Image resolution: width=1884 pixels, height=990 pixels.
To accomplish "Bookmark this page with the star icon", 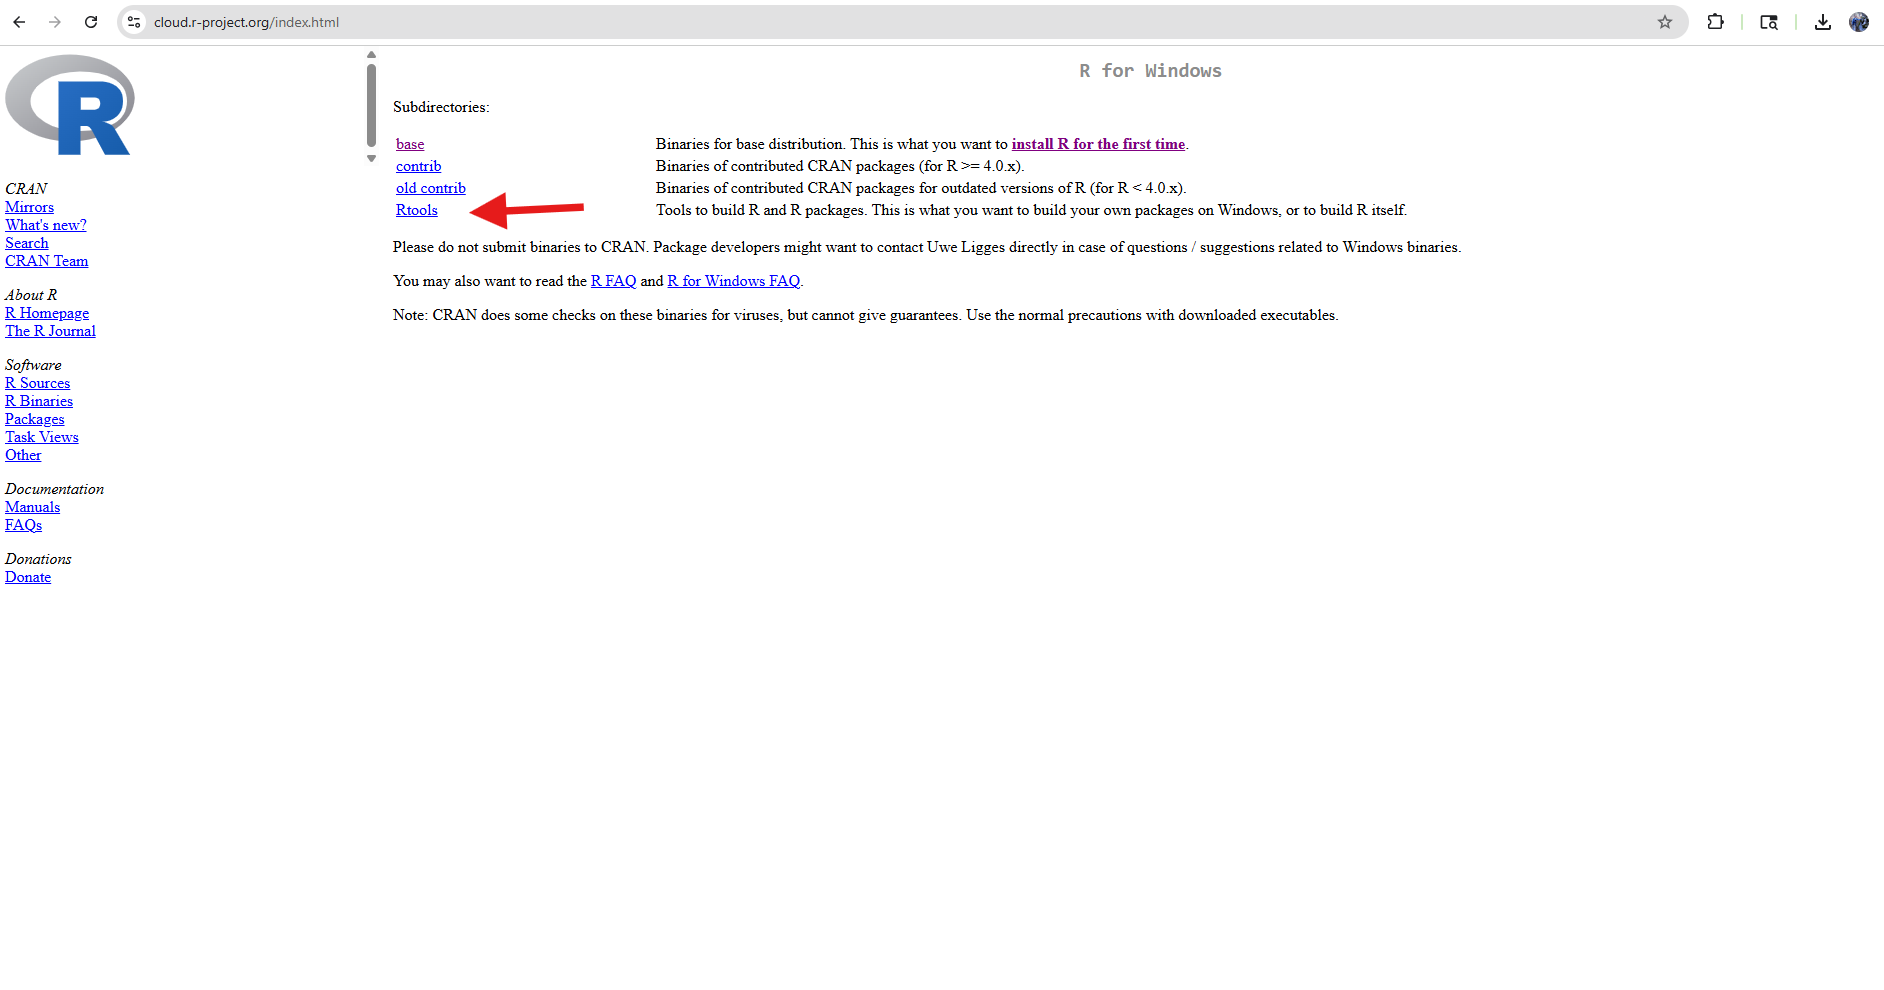I will [x=1665, y=22].
